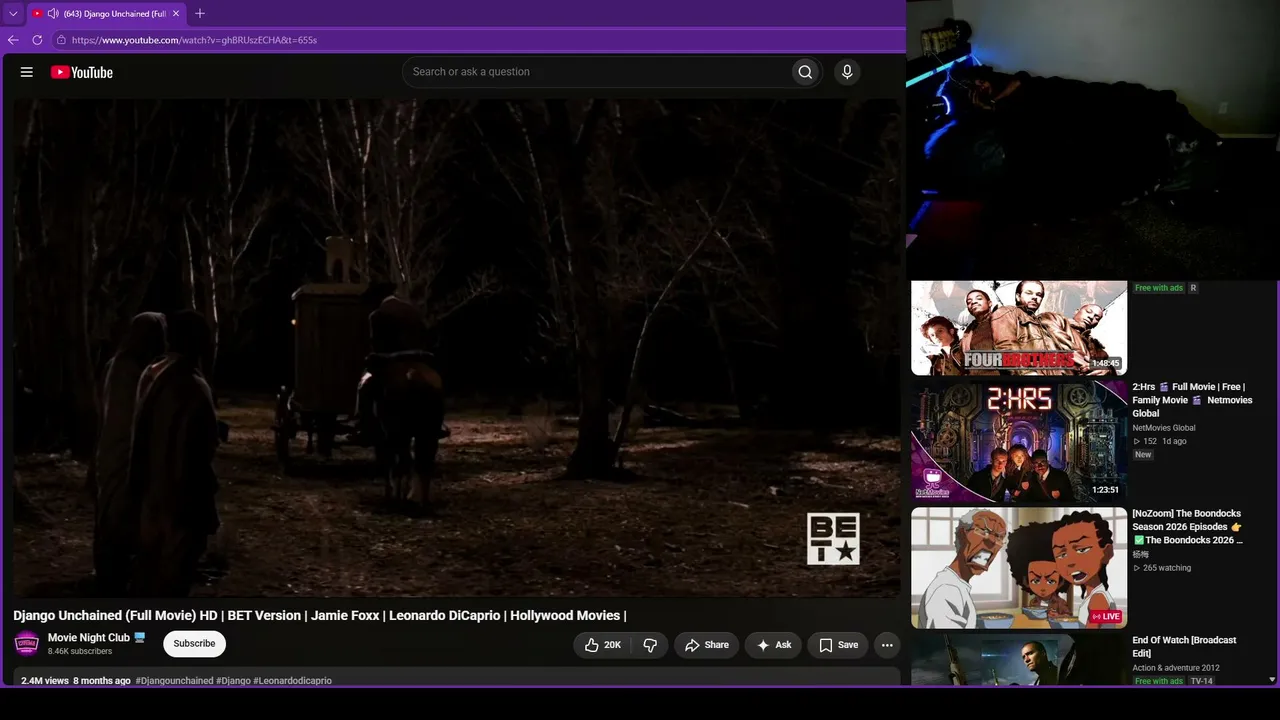1280x720 pixels.
Task: Open the more actions three-dot menu
Action: pyautogui.click(x=887, y=645)
